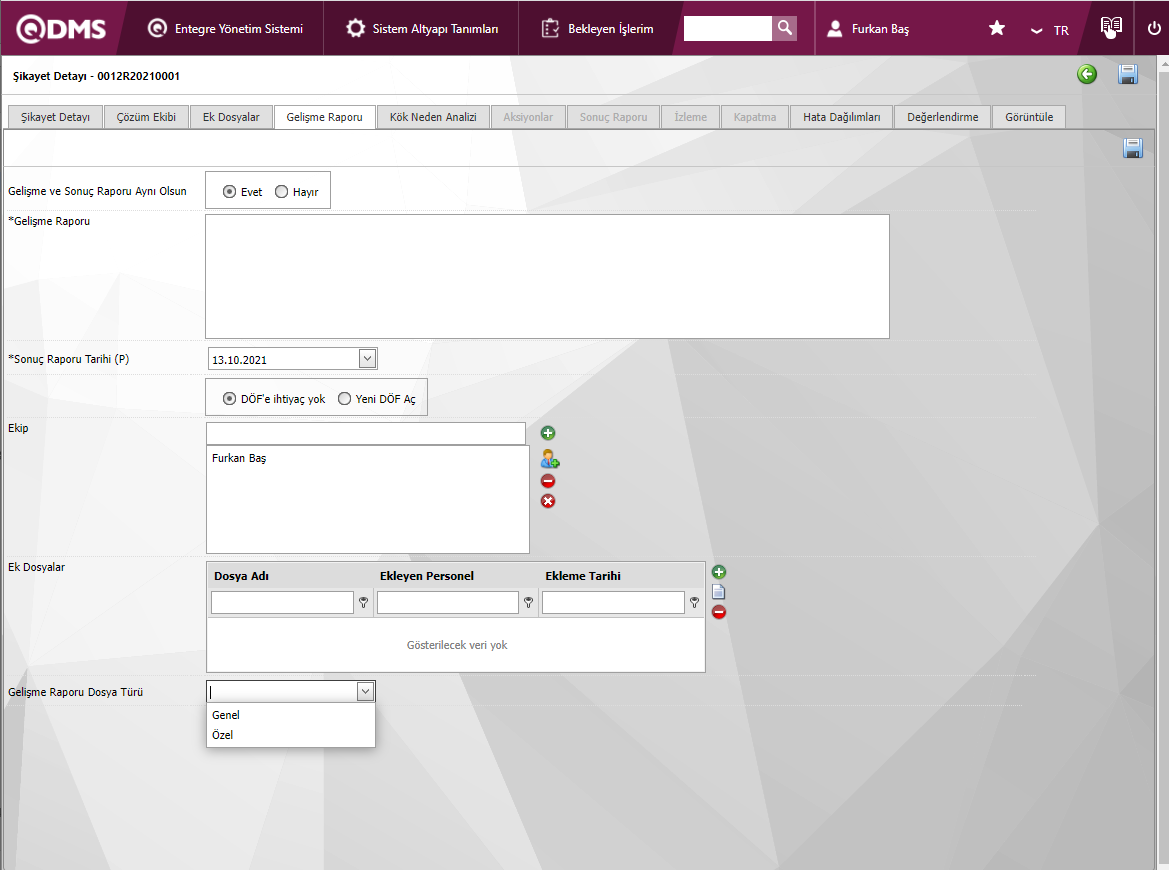The width and height of the screenshot is (1169, 870).
Task: Open the Değerlendirme tab
Action: click(942, 117)
